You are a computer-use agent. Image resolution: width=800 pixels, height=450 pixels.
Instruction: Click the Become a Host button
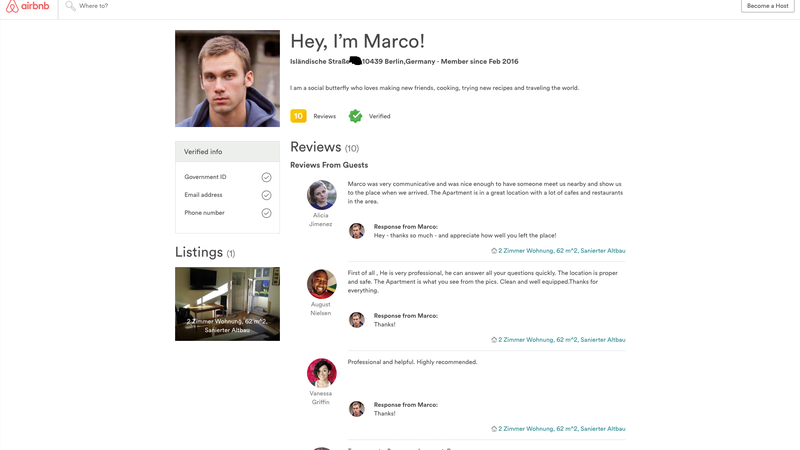[x=767, y=6]
